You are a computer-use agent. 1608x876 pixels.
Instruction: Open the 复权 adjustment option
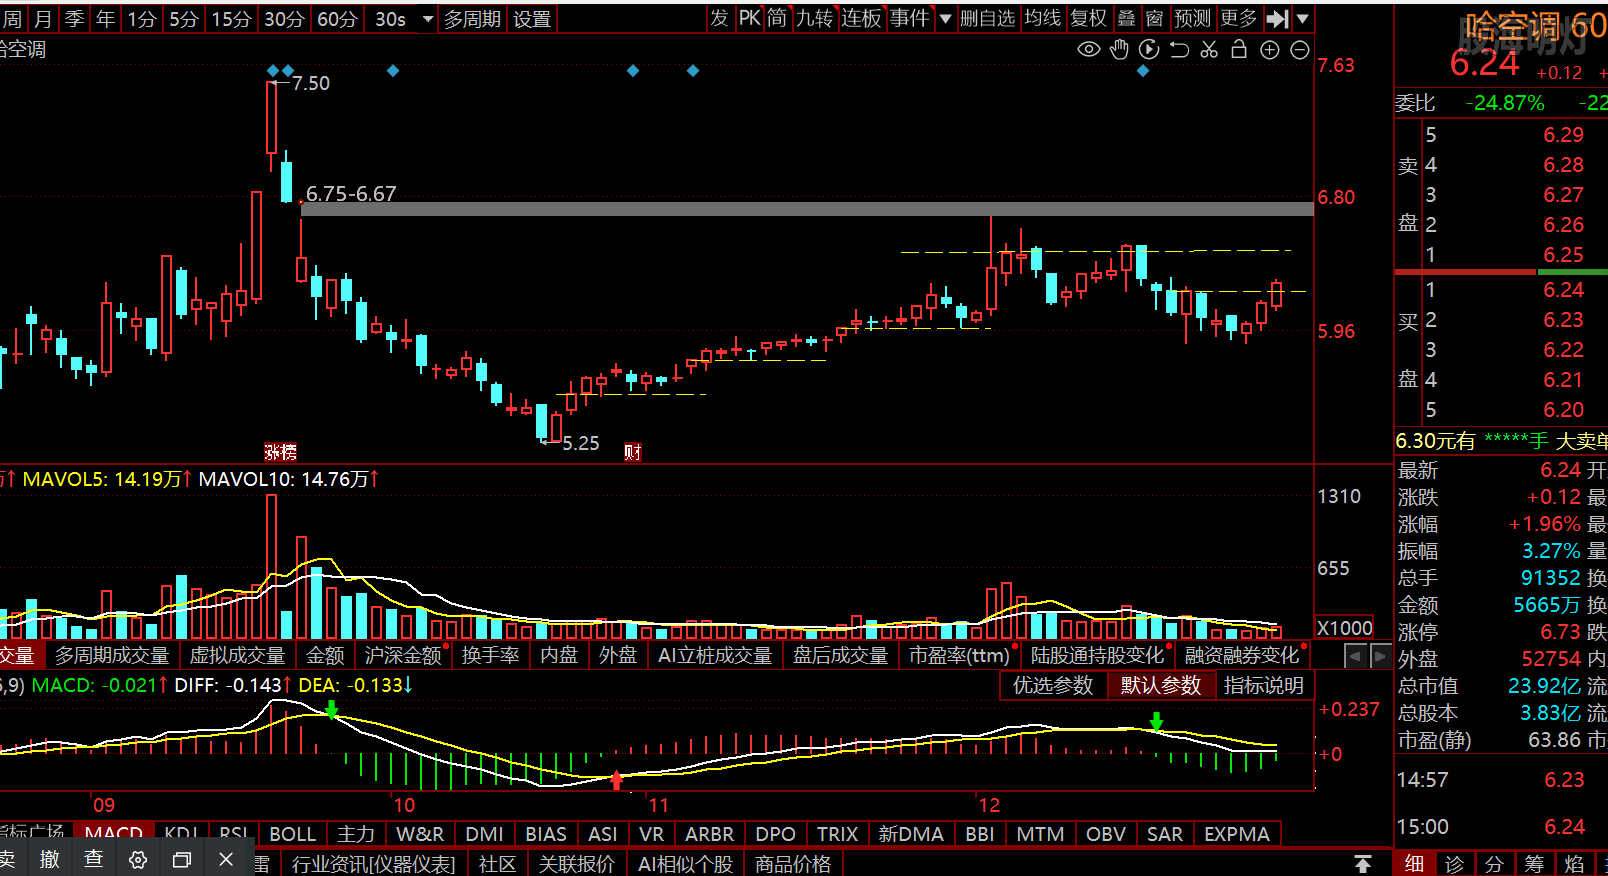[x=1088, y=18]
